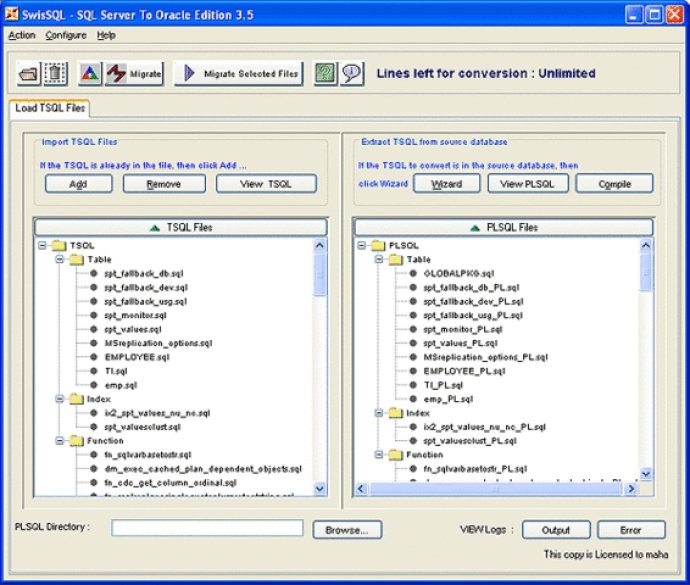This screenshot has height=585, width=690.
Task: Select fn_cdc_get_column_ordinal.sql file
Action: coord(170,483)
